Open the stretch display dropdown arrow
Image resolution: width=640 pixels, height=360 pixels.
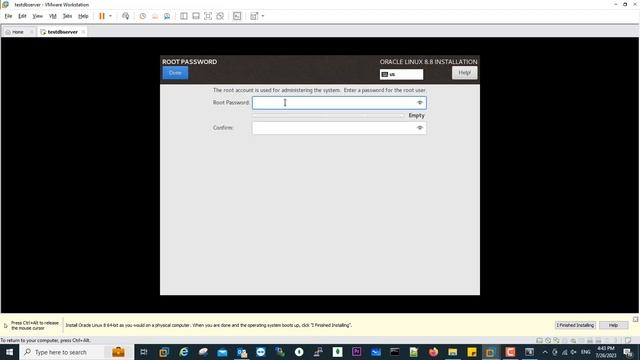(263, 16)
